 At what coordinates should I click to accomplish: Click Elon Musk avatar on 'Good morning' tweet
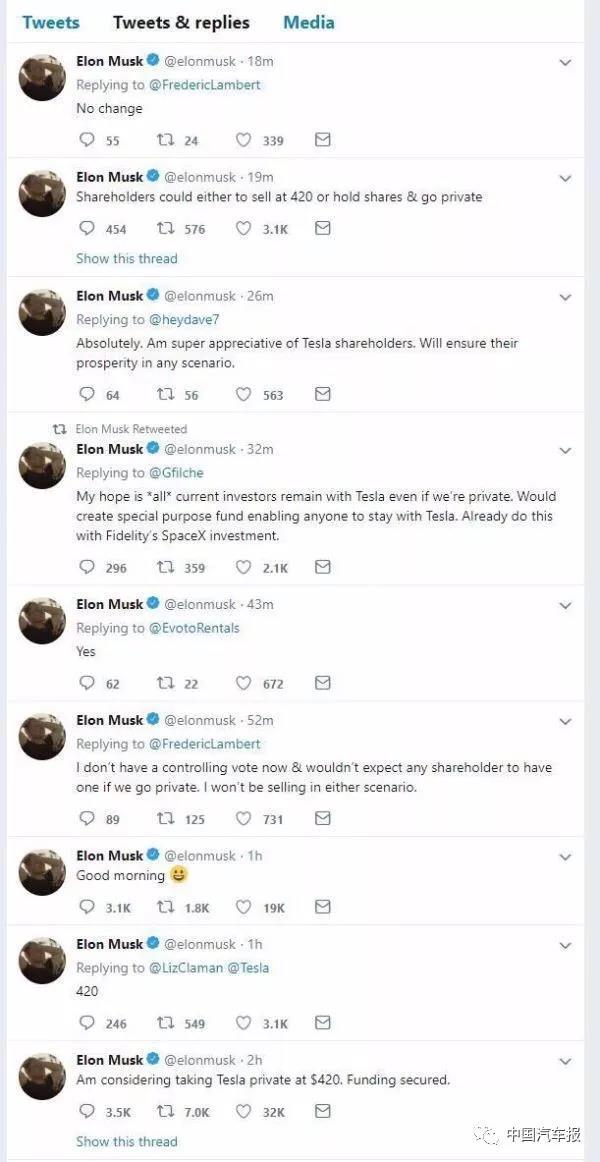tap(42, 871)
